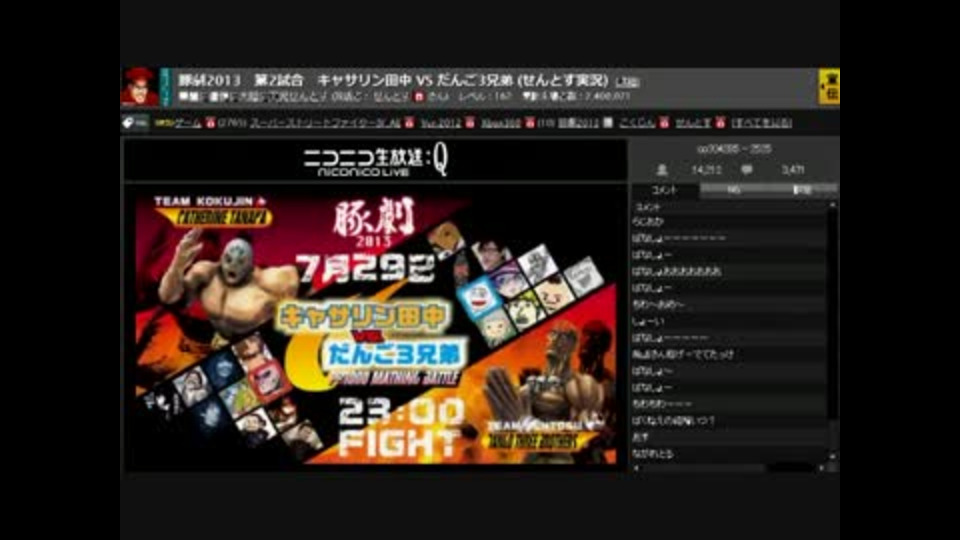Select the コメント tab in the side panel
This screenshot has width=960, height=540.
[x=665, y=190]
